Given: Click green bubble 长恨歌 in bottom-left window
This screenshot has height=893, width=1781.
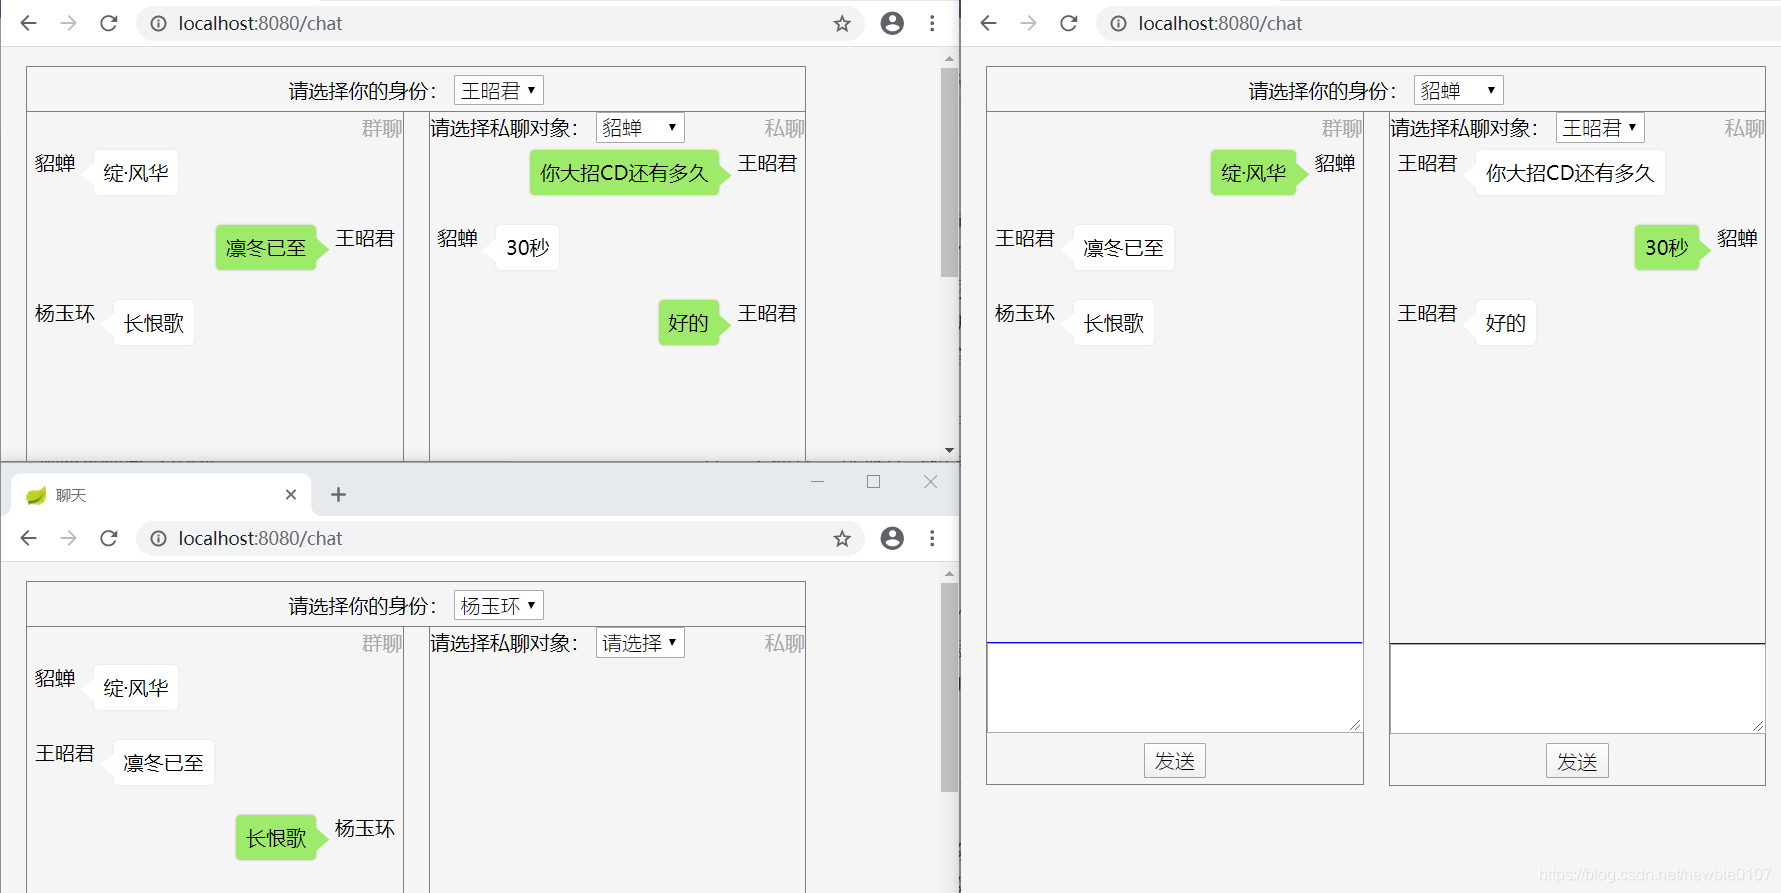Looking at the screenshot, I should 276,838.
